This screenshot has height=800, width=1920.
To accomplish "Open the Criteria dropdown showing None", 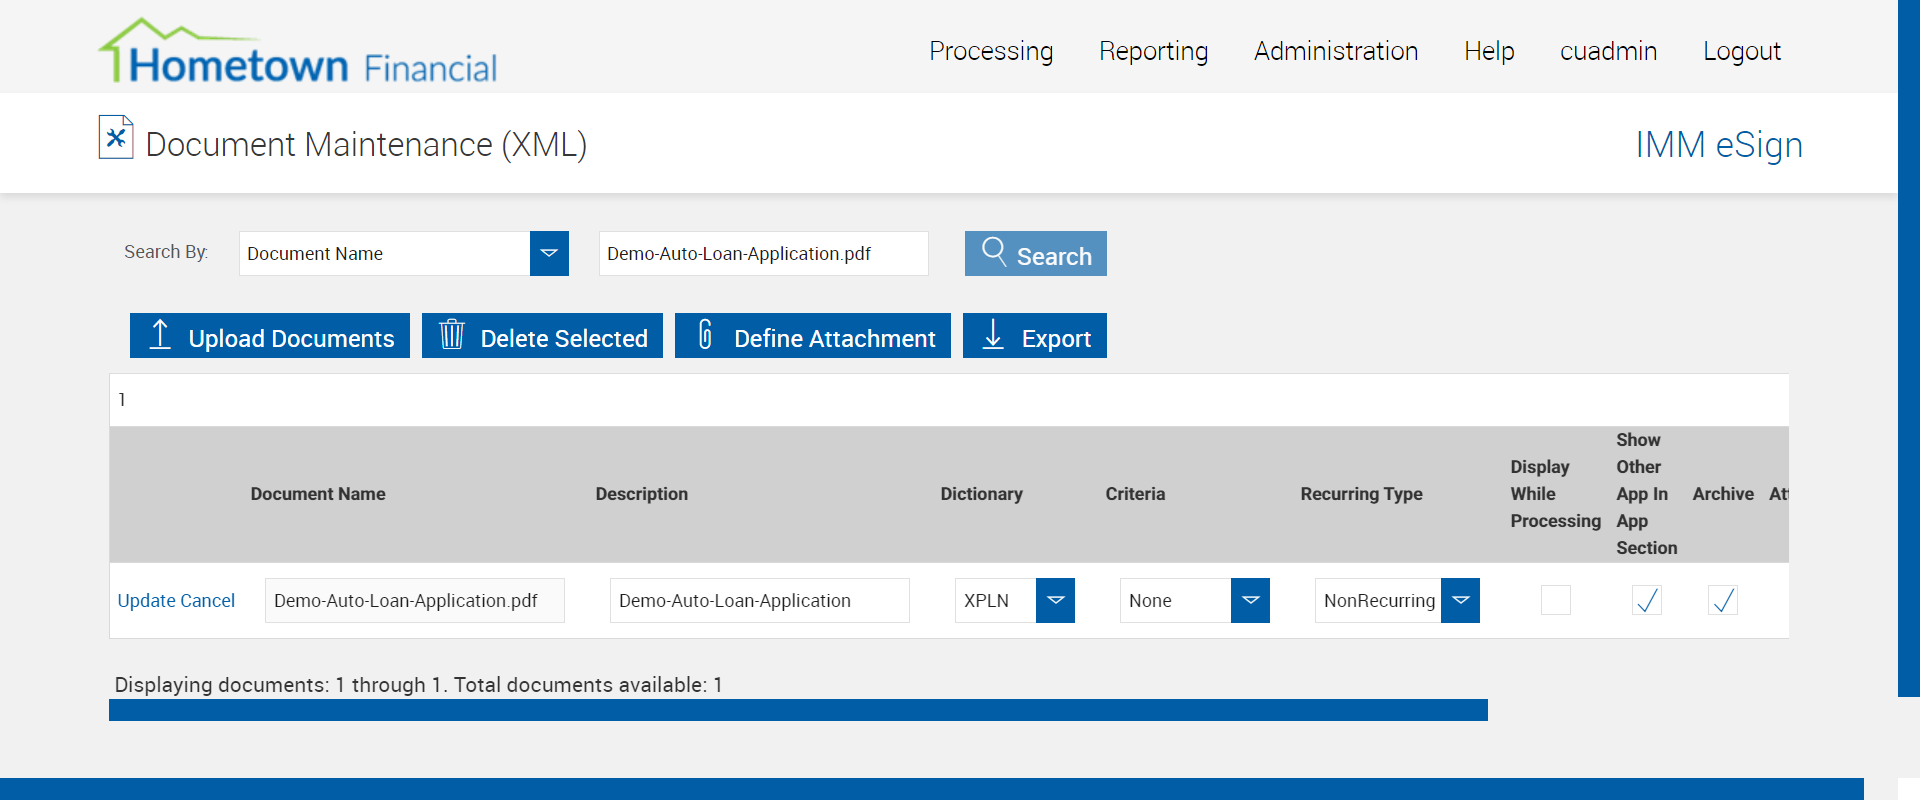I will coord(1250,601).
